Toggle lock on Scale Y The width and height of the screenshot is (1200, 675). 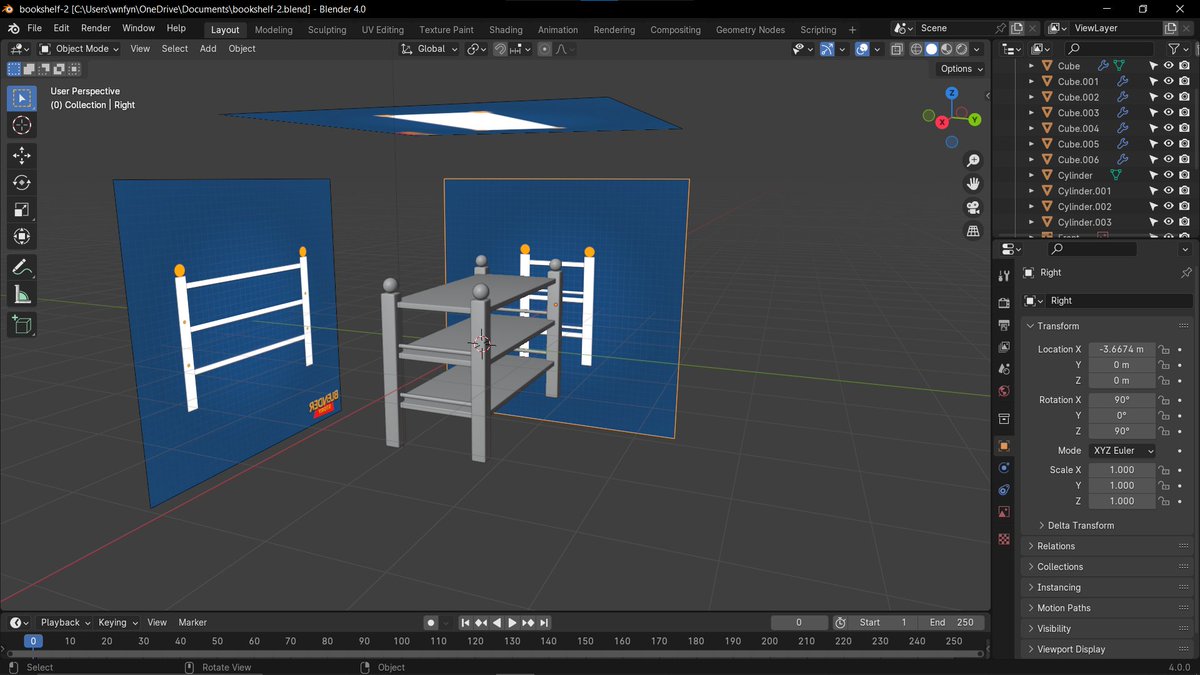tap(1164, 486)
